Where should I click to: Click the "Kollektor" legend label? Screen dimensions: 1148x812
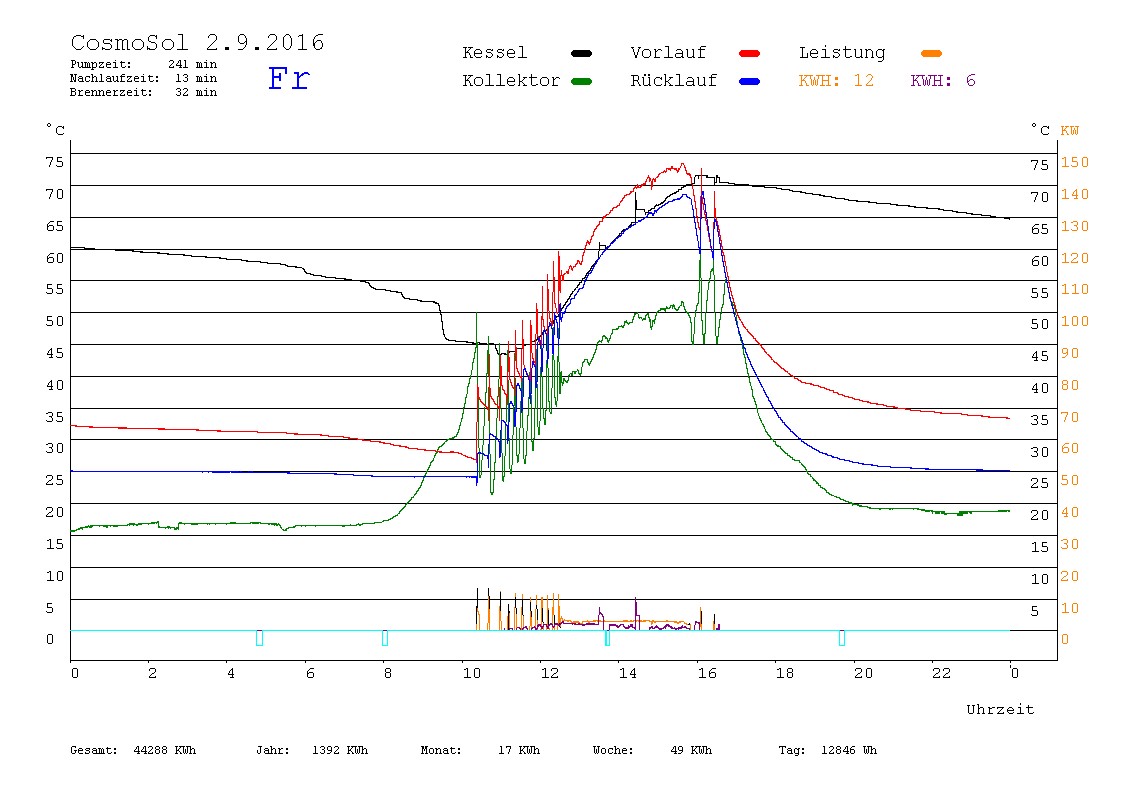coord(511,81)
